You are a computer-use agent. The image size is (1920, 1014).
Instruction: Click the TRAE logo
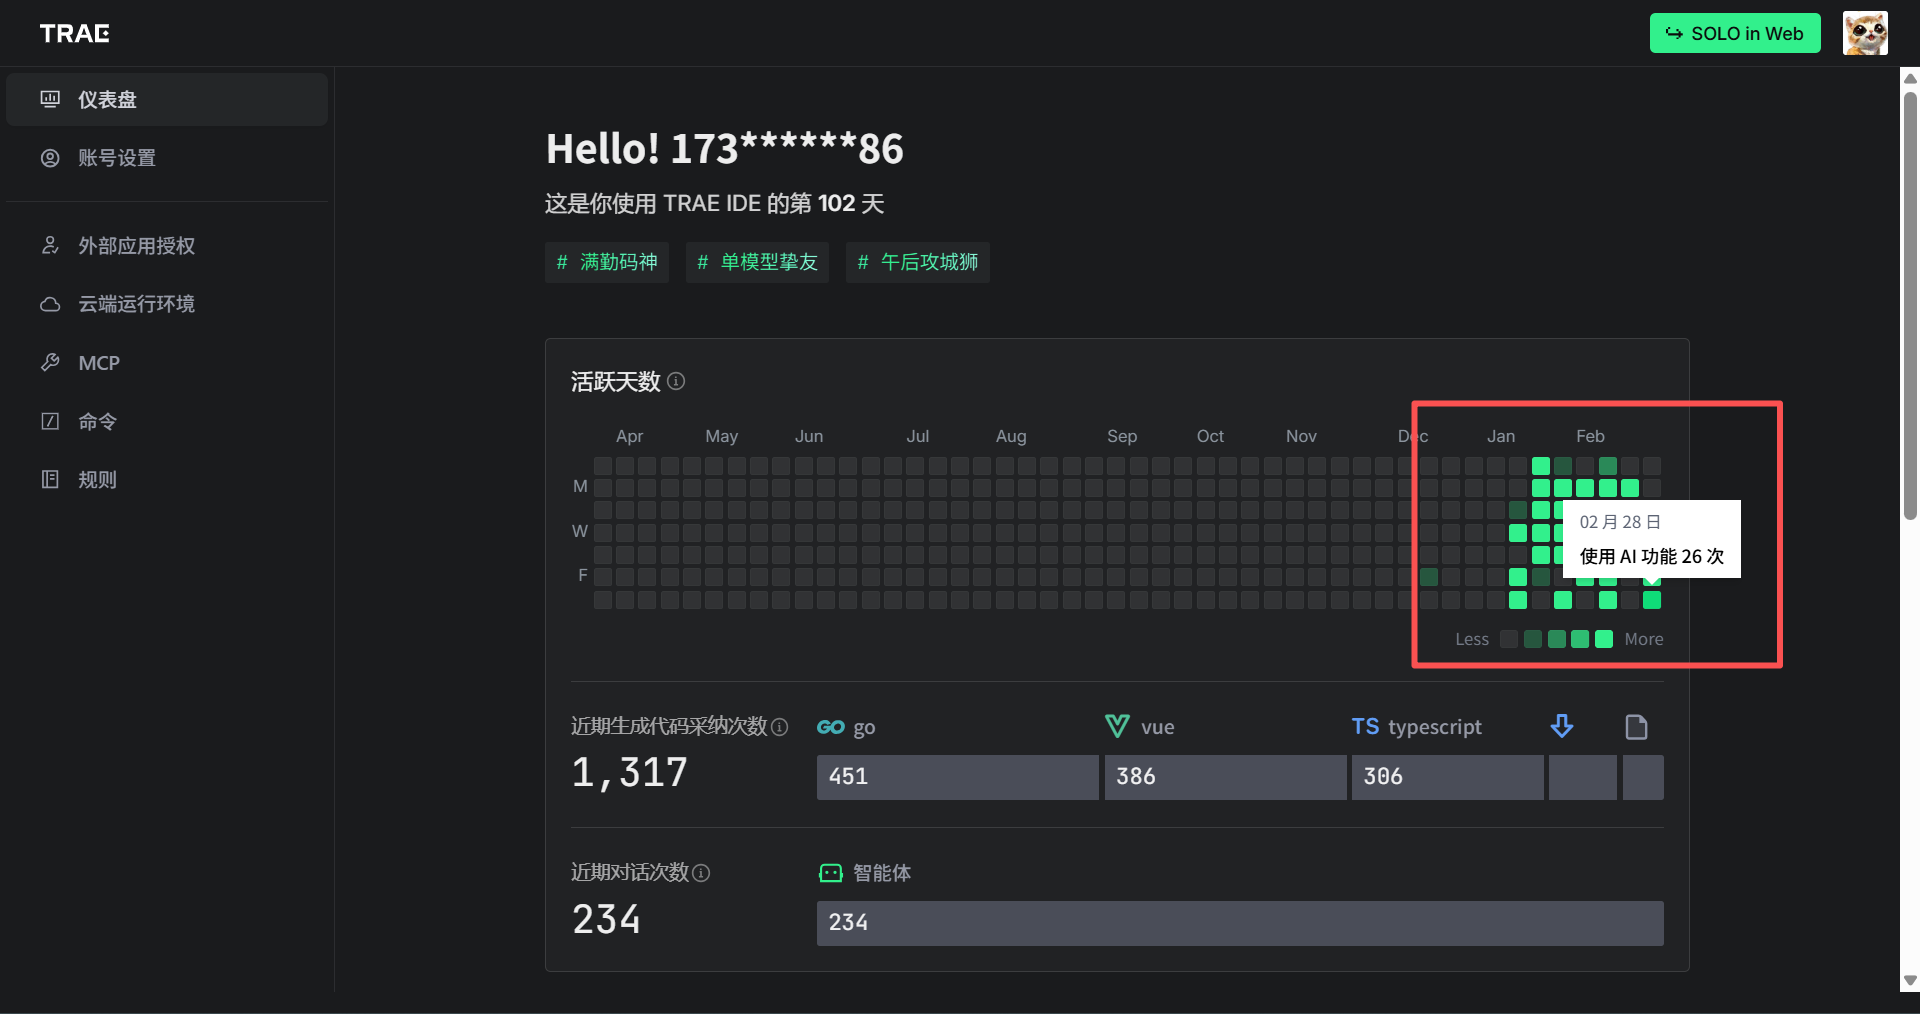click(75, 33)
